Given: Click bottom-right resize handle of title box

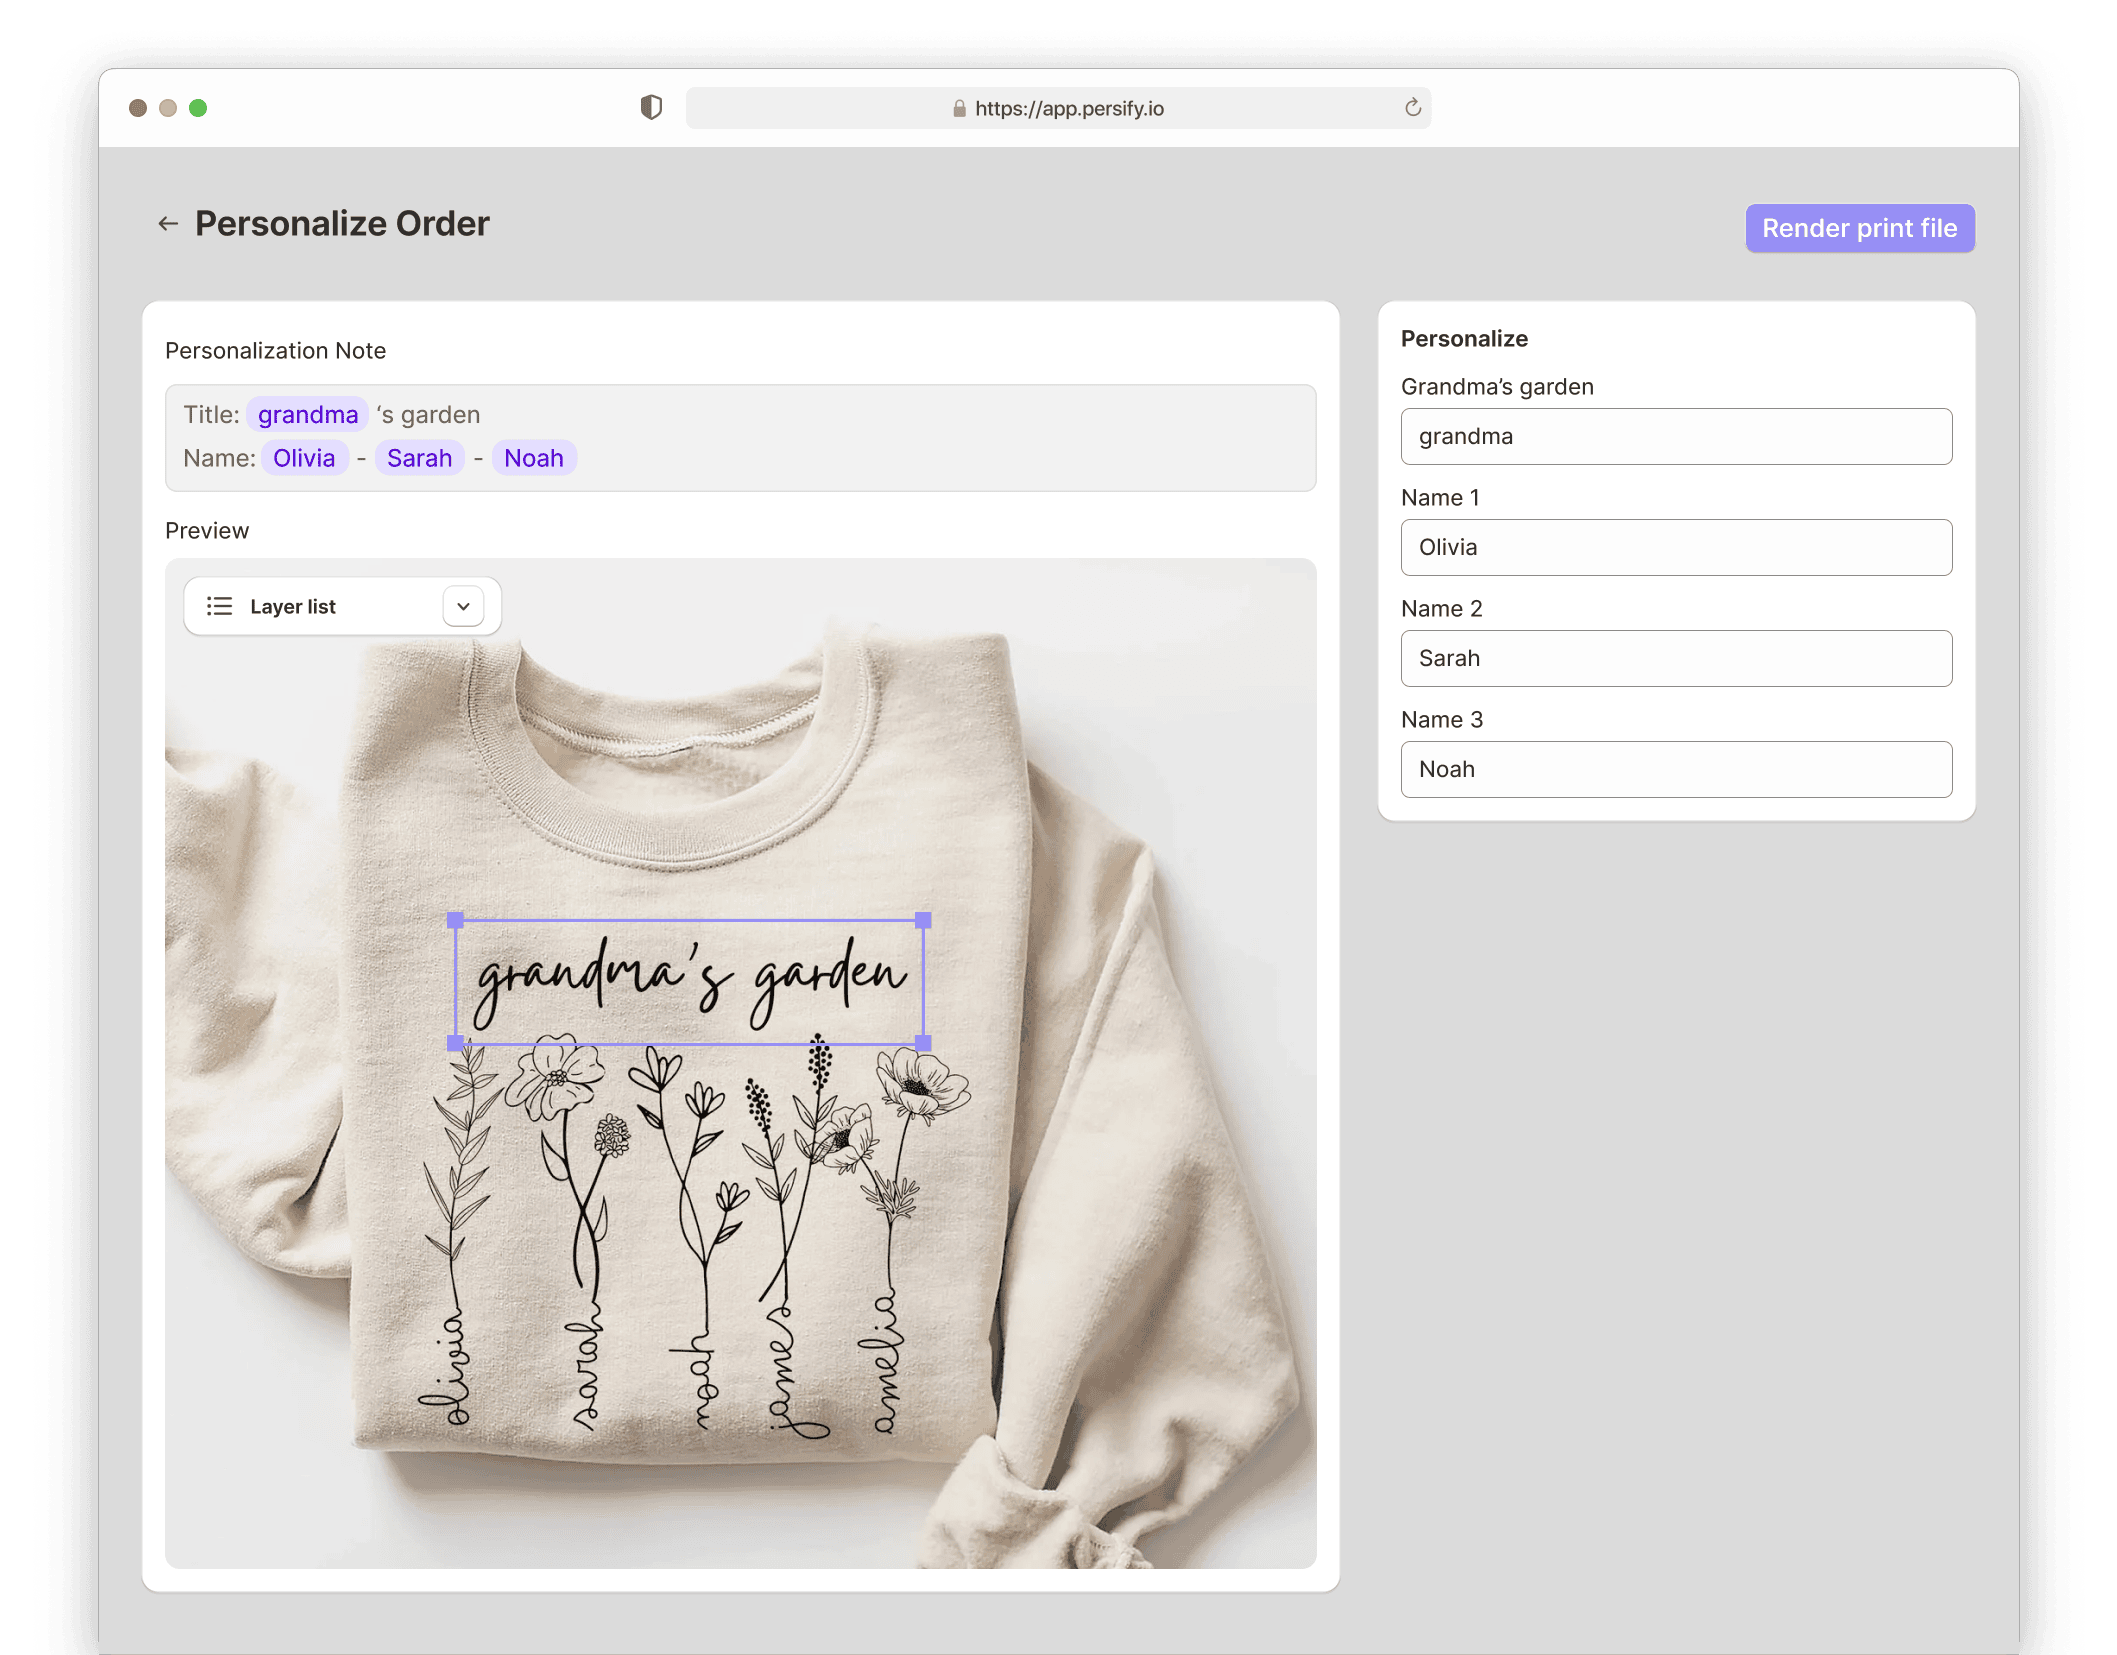Looking at the screenshot, I should pos(923,1043).
